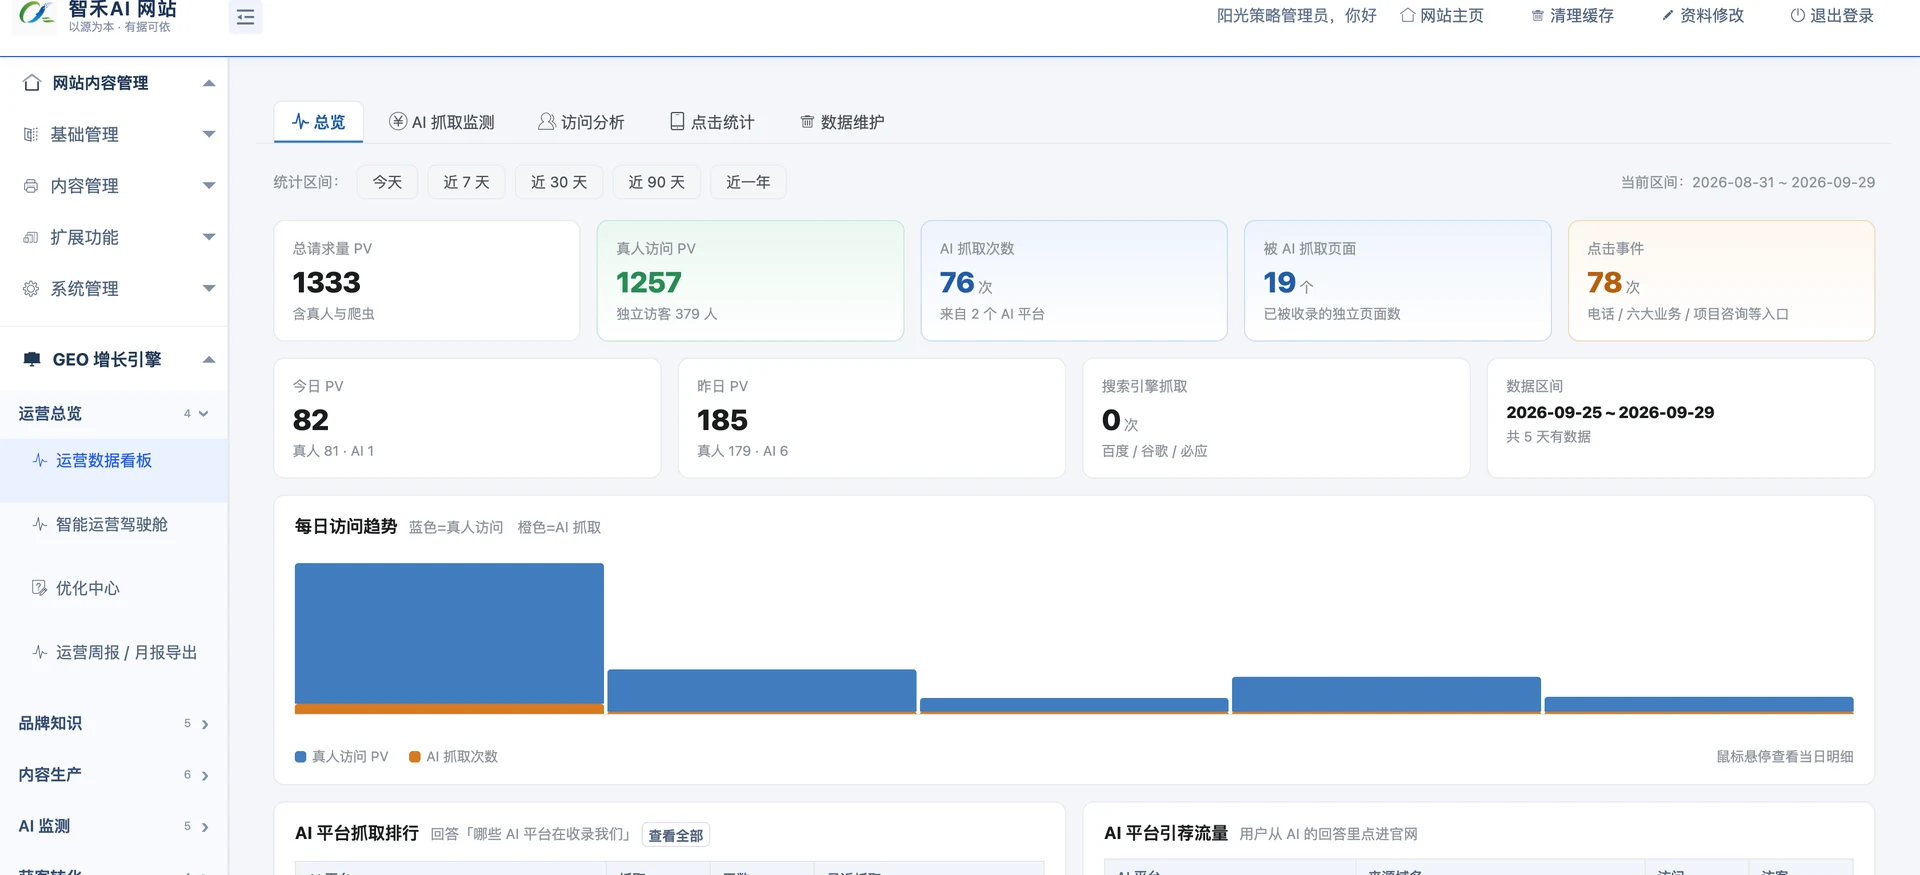The width and height of the screenshot is (1920, 875).
Task: Toggle AI 抓取次数 legend in chart
Action: 453,757
